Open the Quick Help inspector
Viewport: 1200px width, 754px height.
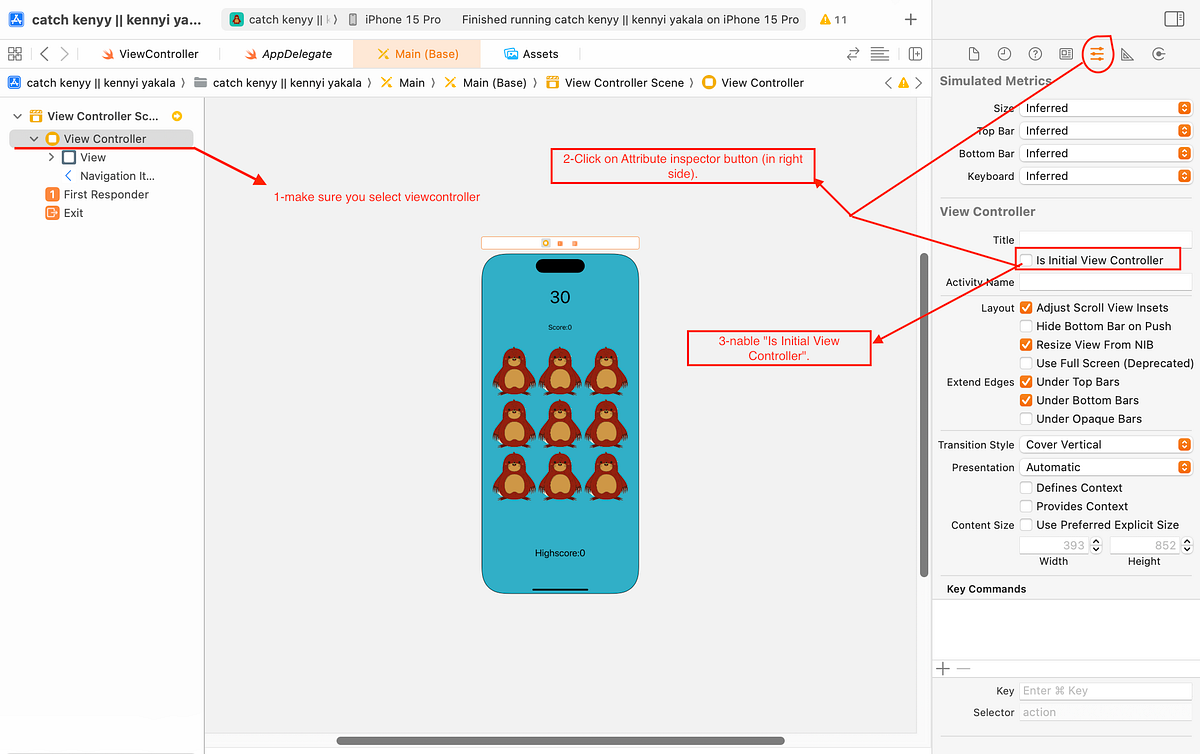click(x=1035, y=54)
